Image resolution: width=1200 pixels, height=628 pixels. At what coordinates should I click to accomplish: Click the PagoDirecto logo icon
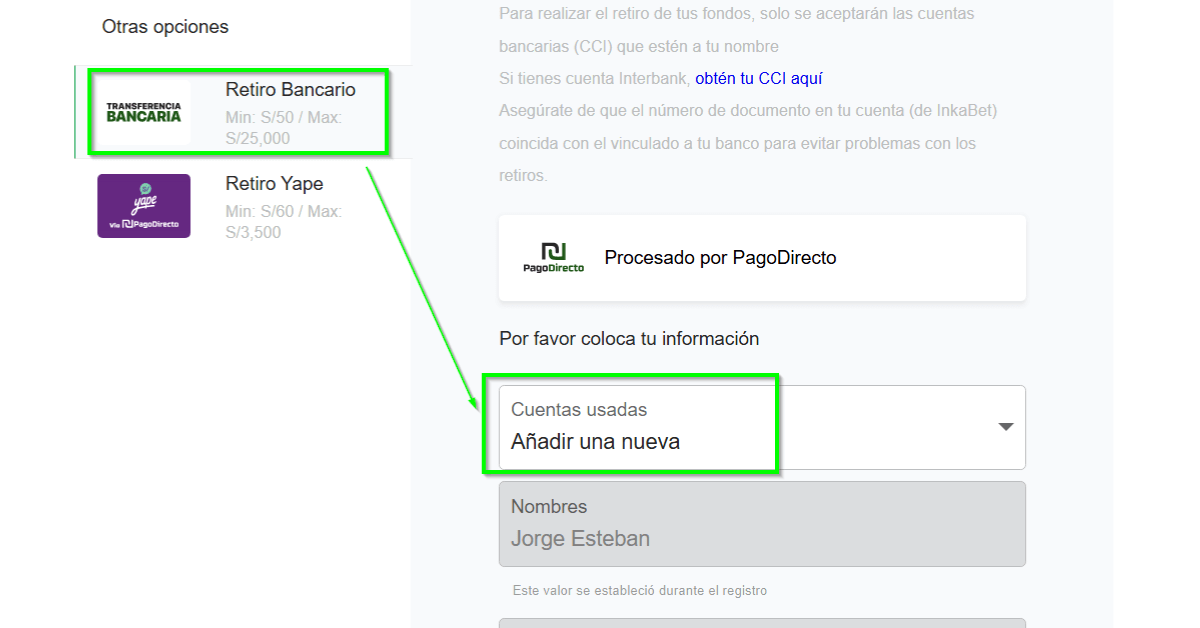tap(553, 258)
